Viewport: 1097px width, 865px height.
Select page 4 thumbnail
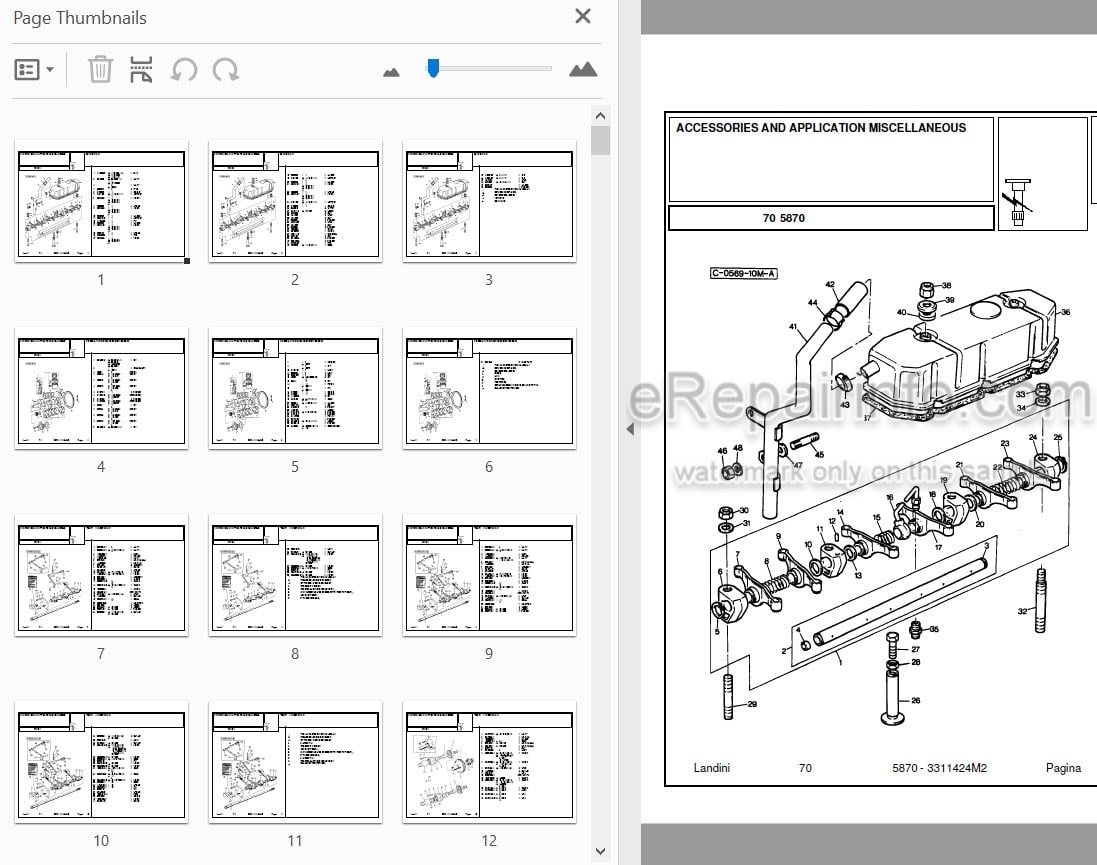pos(101,388)
